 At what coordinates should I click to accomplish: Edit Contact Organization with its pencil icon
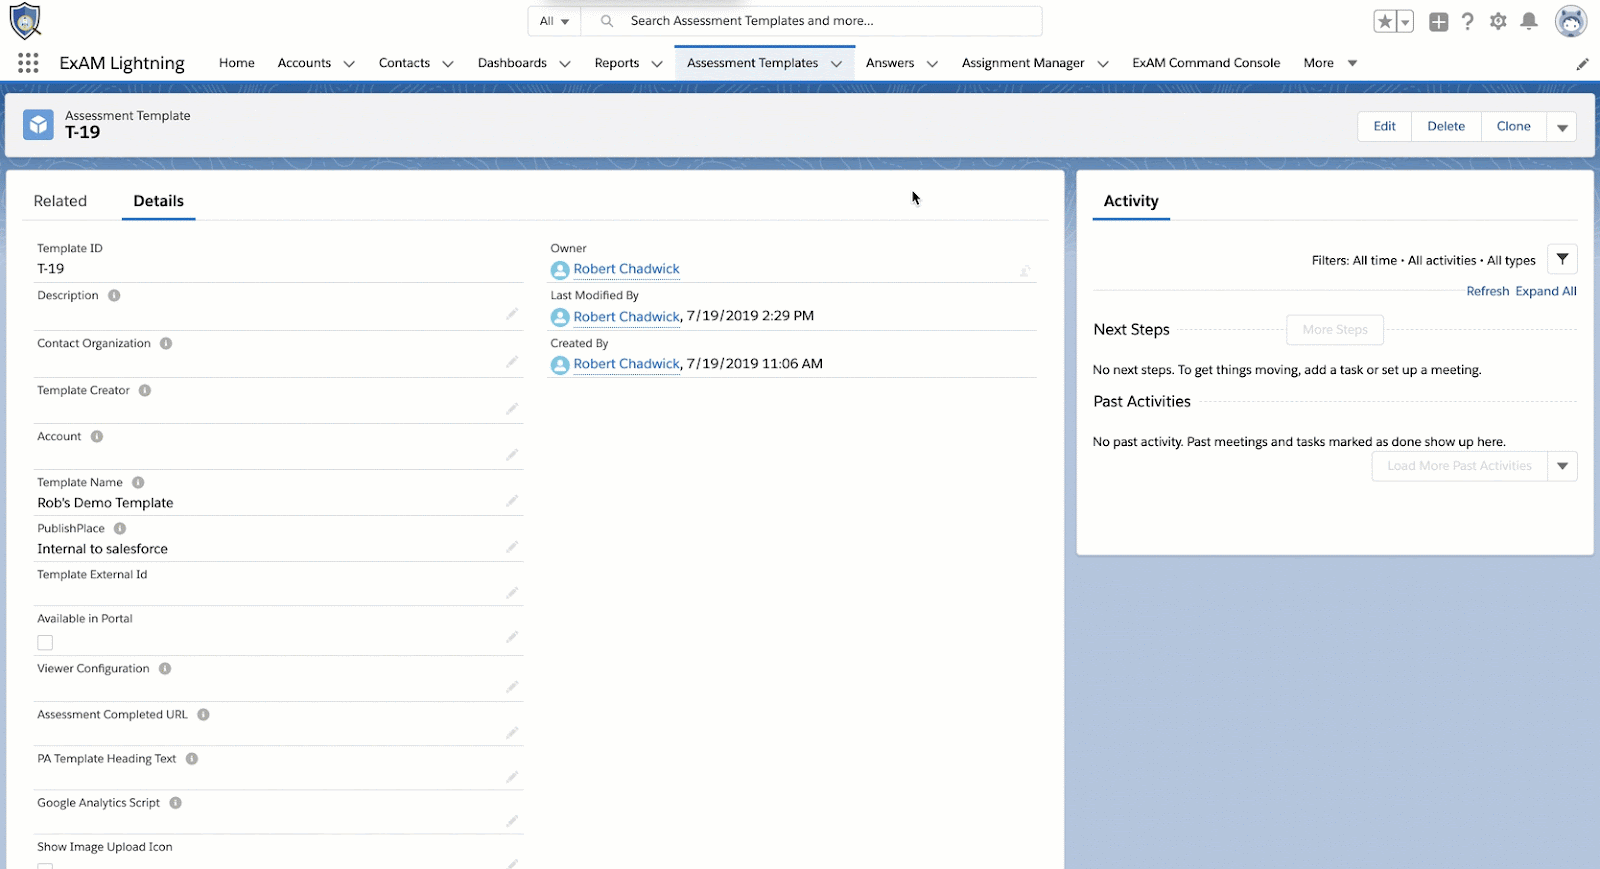pyautogui.click(x=512, y=362)
